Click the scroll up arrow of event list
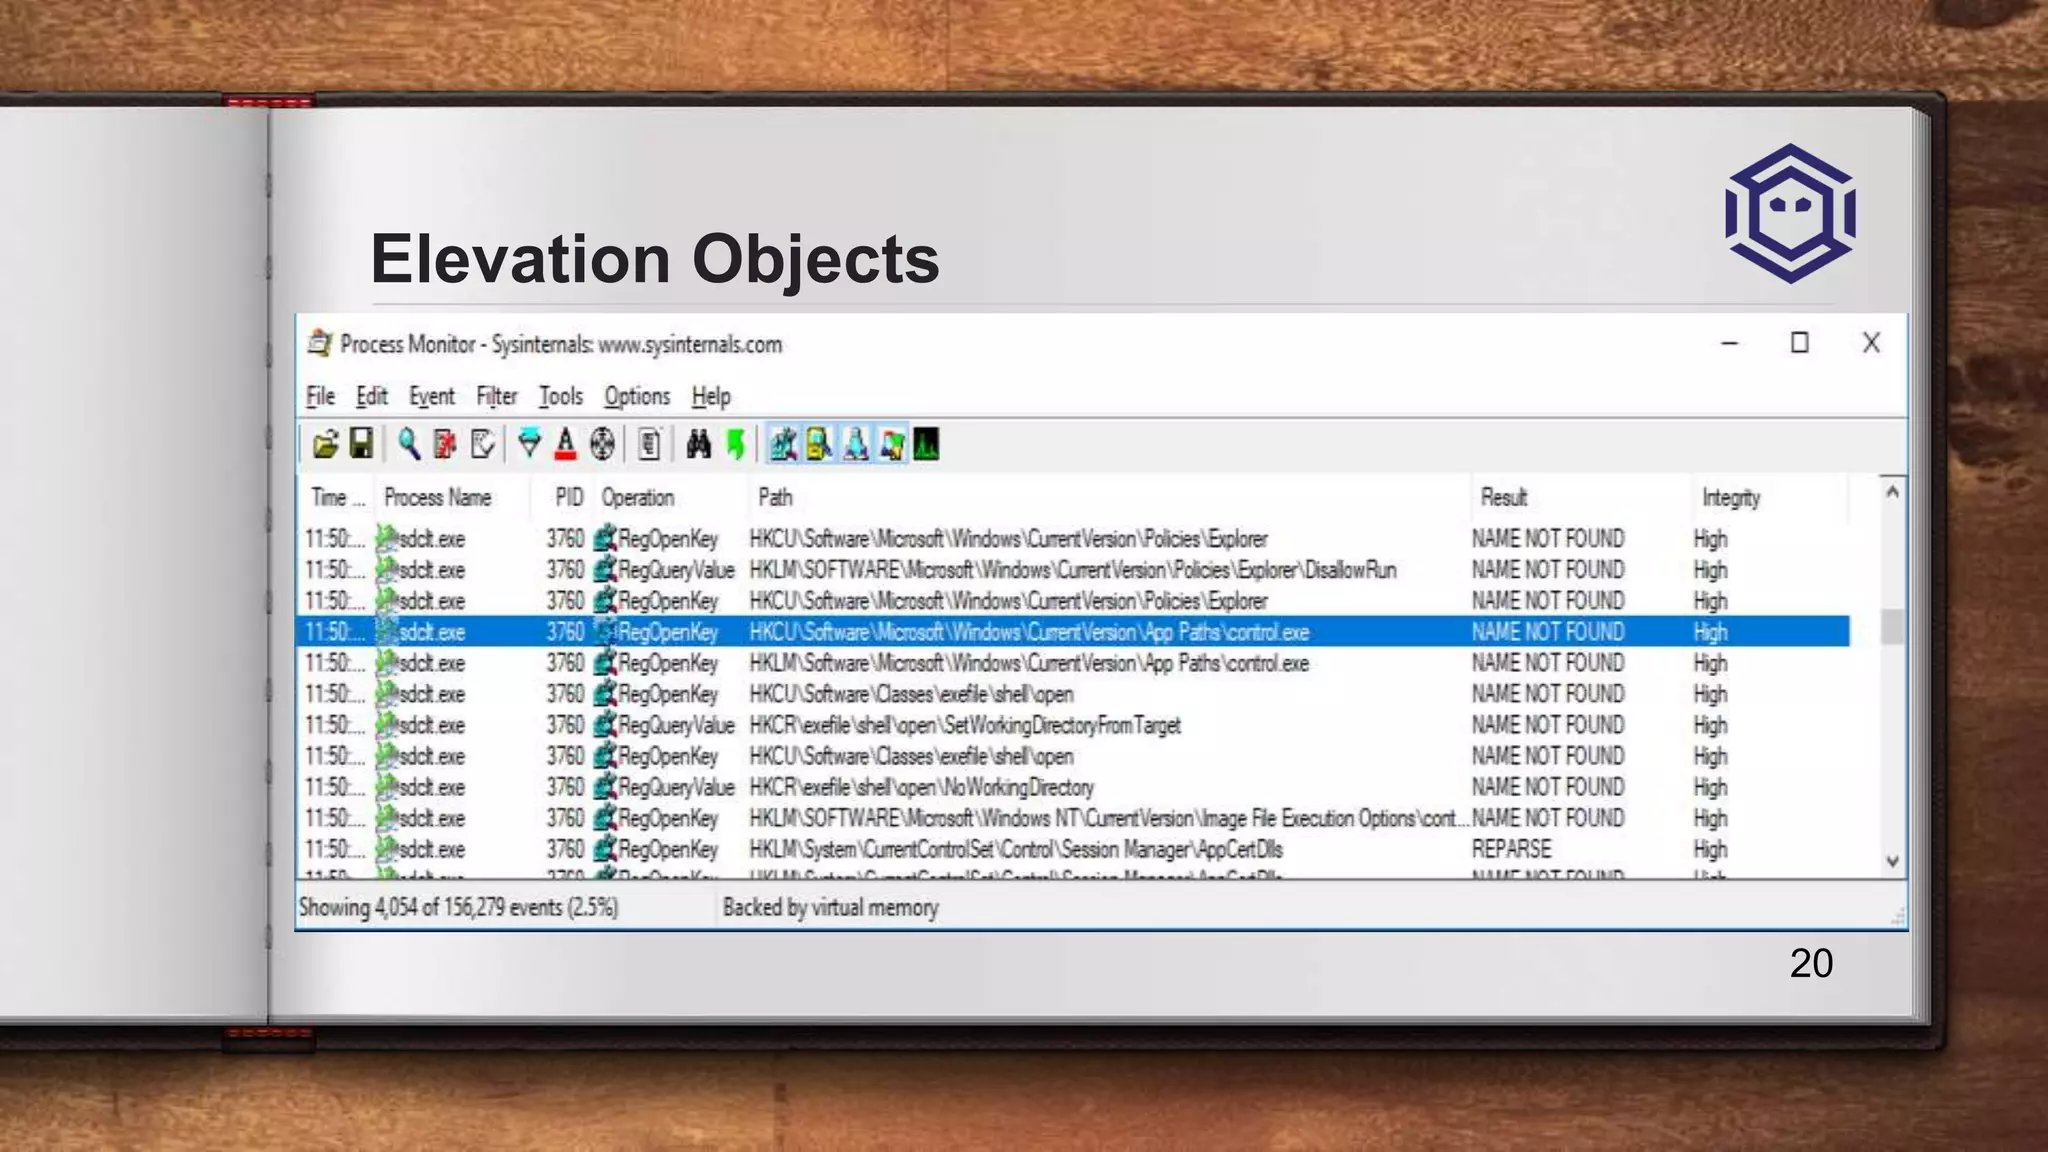 1892,492
